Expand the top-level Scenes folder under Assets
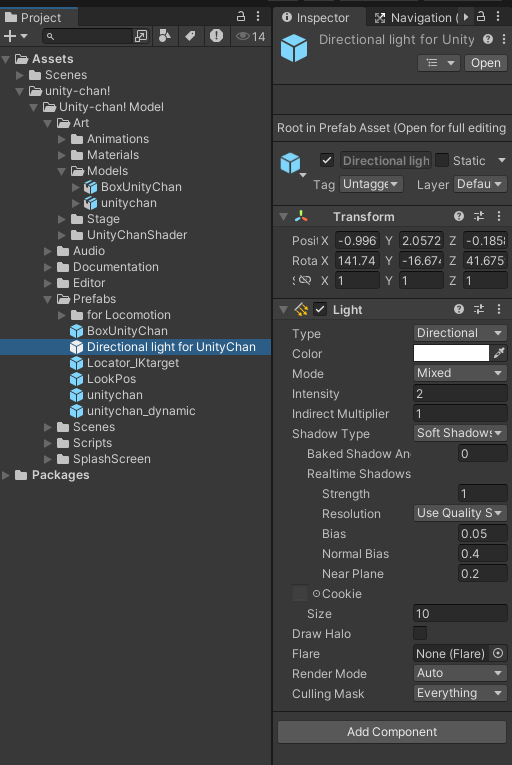 (x=20, y=75)
